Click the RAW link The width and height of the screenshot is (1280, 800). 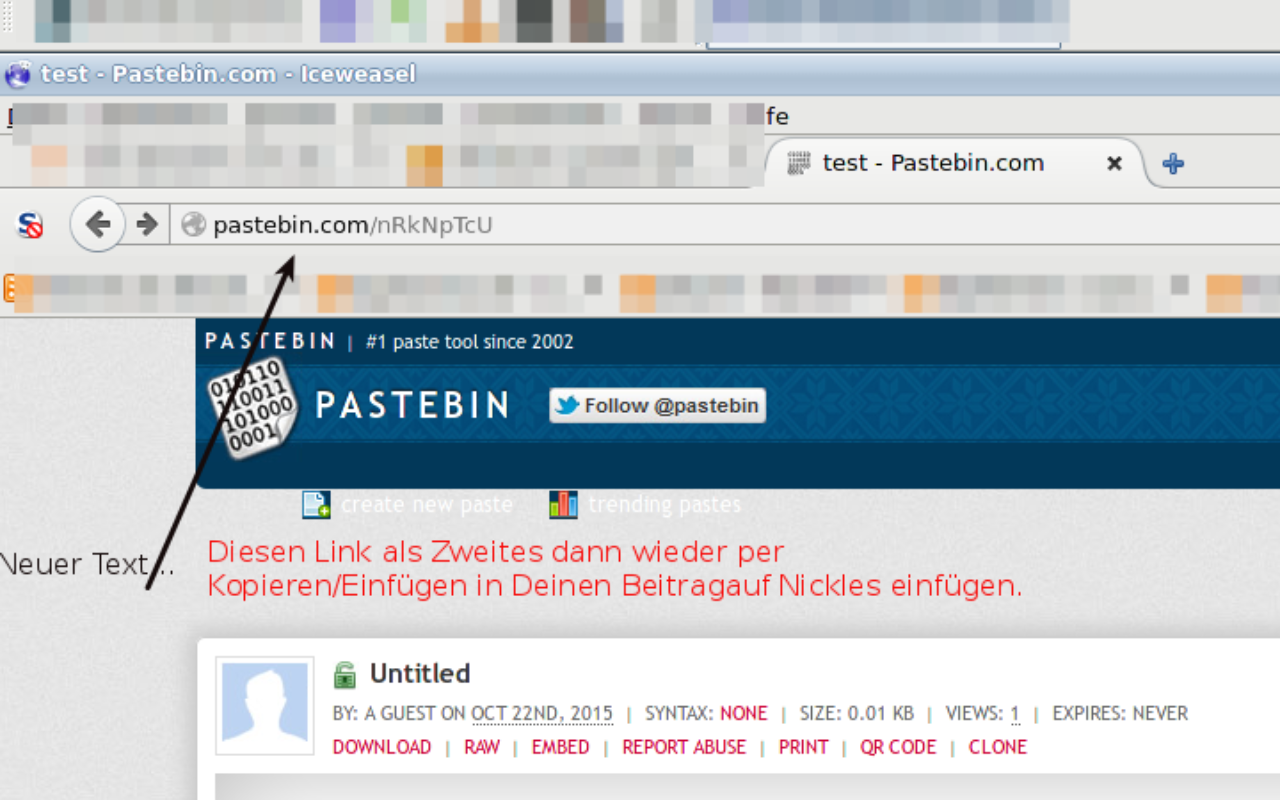click(482, 747)
